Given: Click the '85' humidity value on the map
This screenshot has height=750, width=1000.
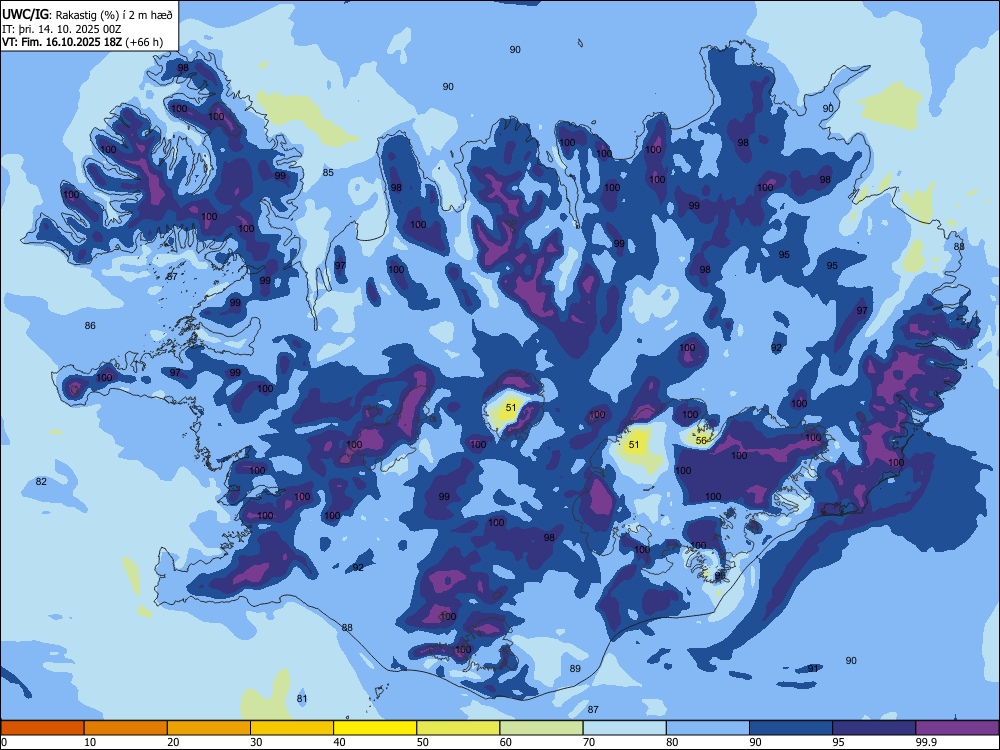Looking at the screenshot, I should click(x=328, y=172).
